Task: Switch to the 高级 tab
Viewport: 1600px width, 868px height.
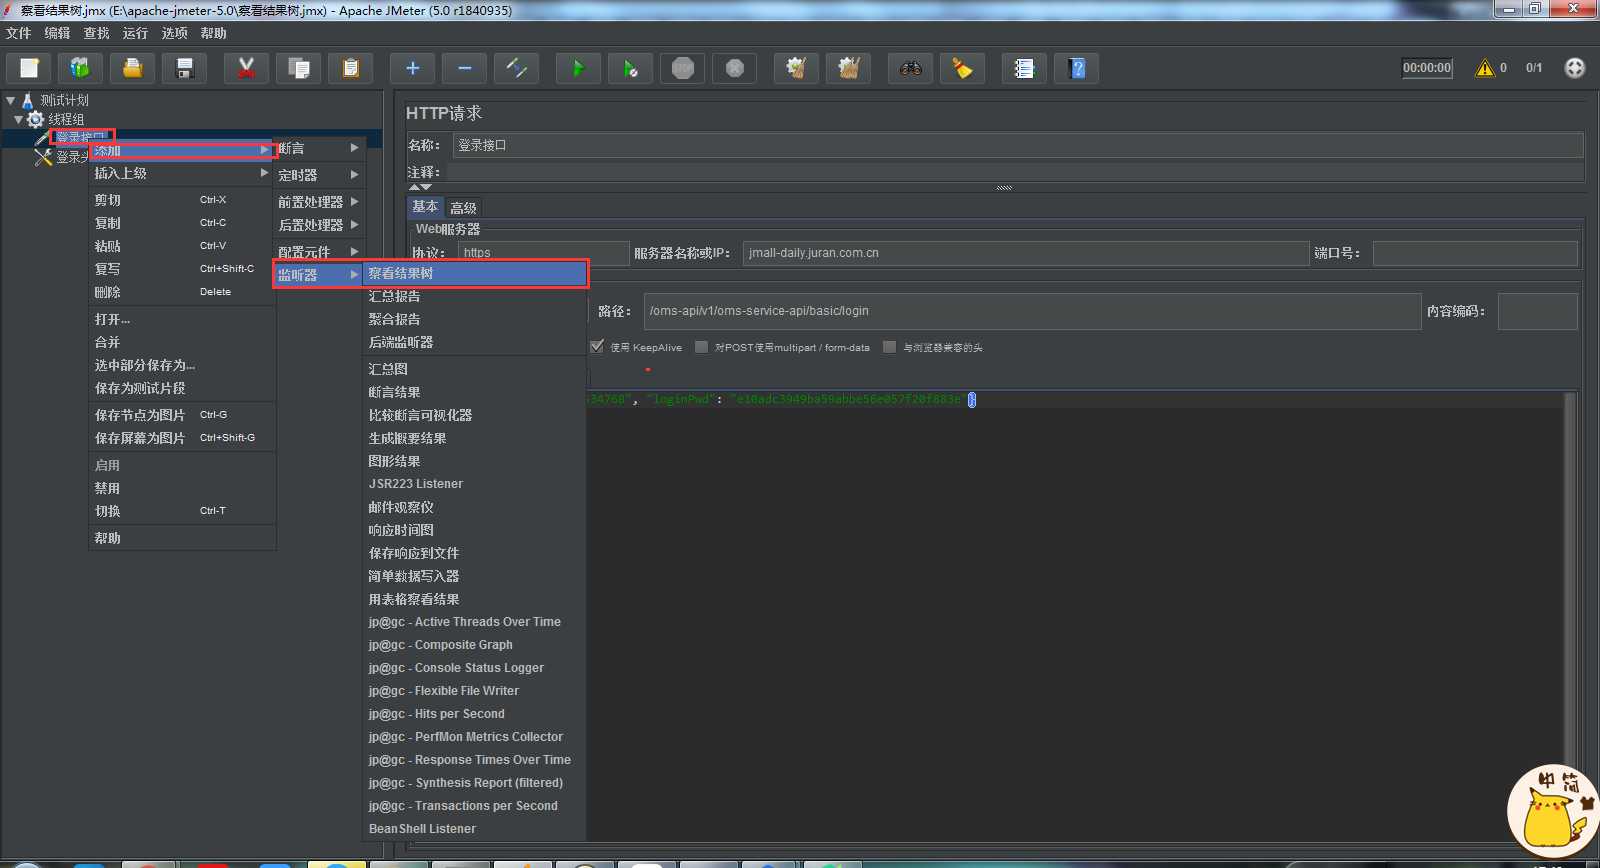Action: point(463,208)
